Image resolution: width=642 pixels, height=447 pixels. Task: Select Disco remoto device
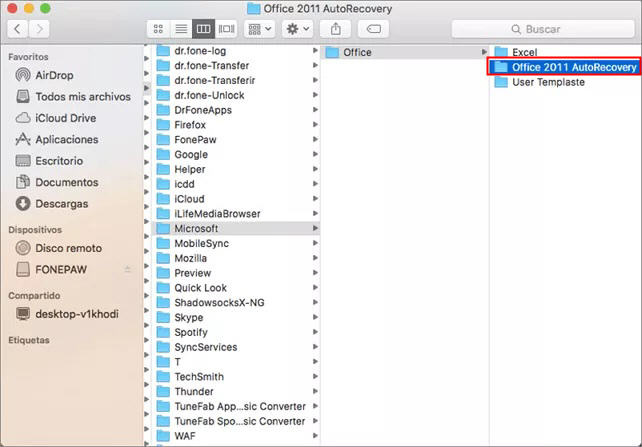click(x=59, y=248)
